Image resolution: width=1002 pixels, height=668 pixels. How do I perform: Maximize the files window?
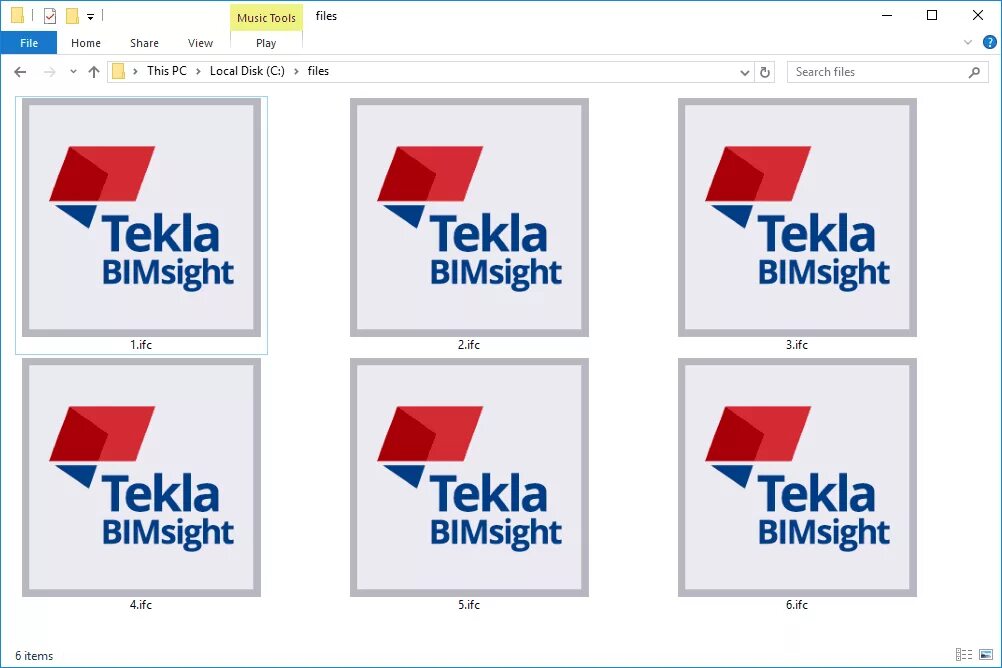[x=932, y=15]
